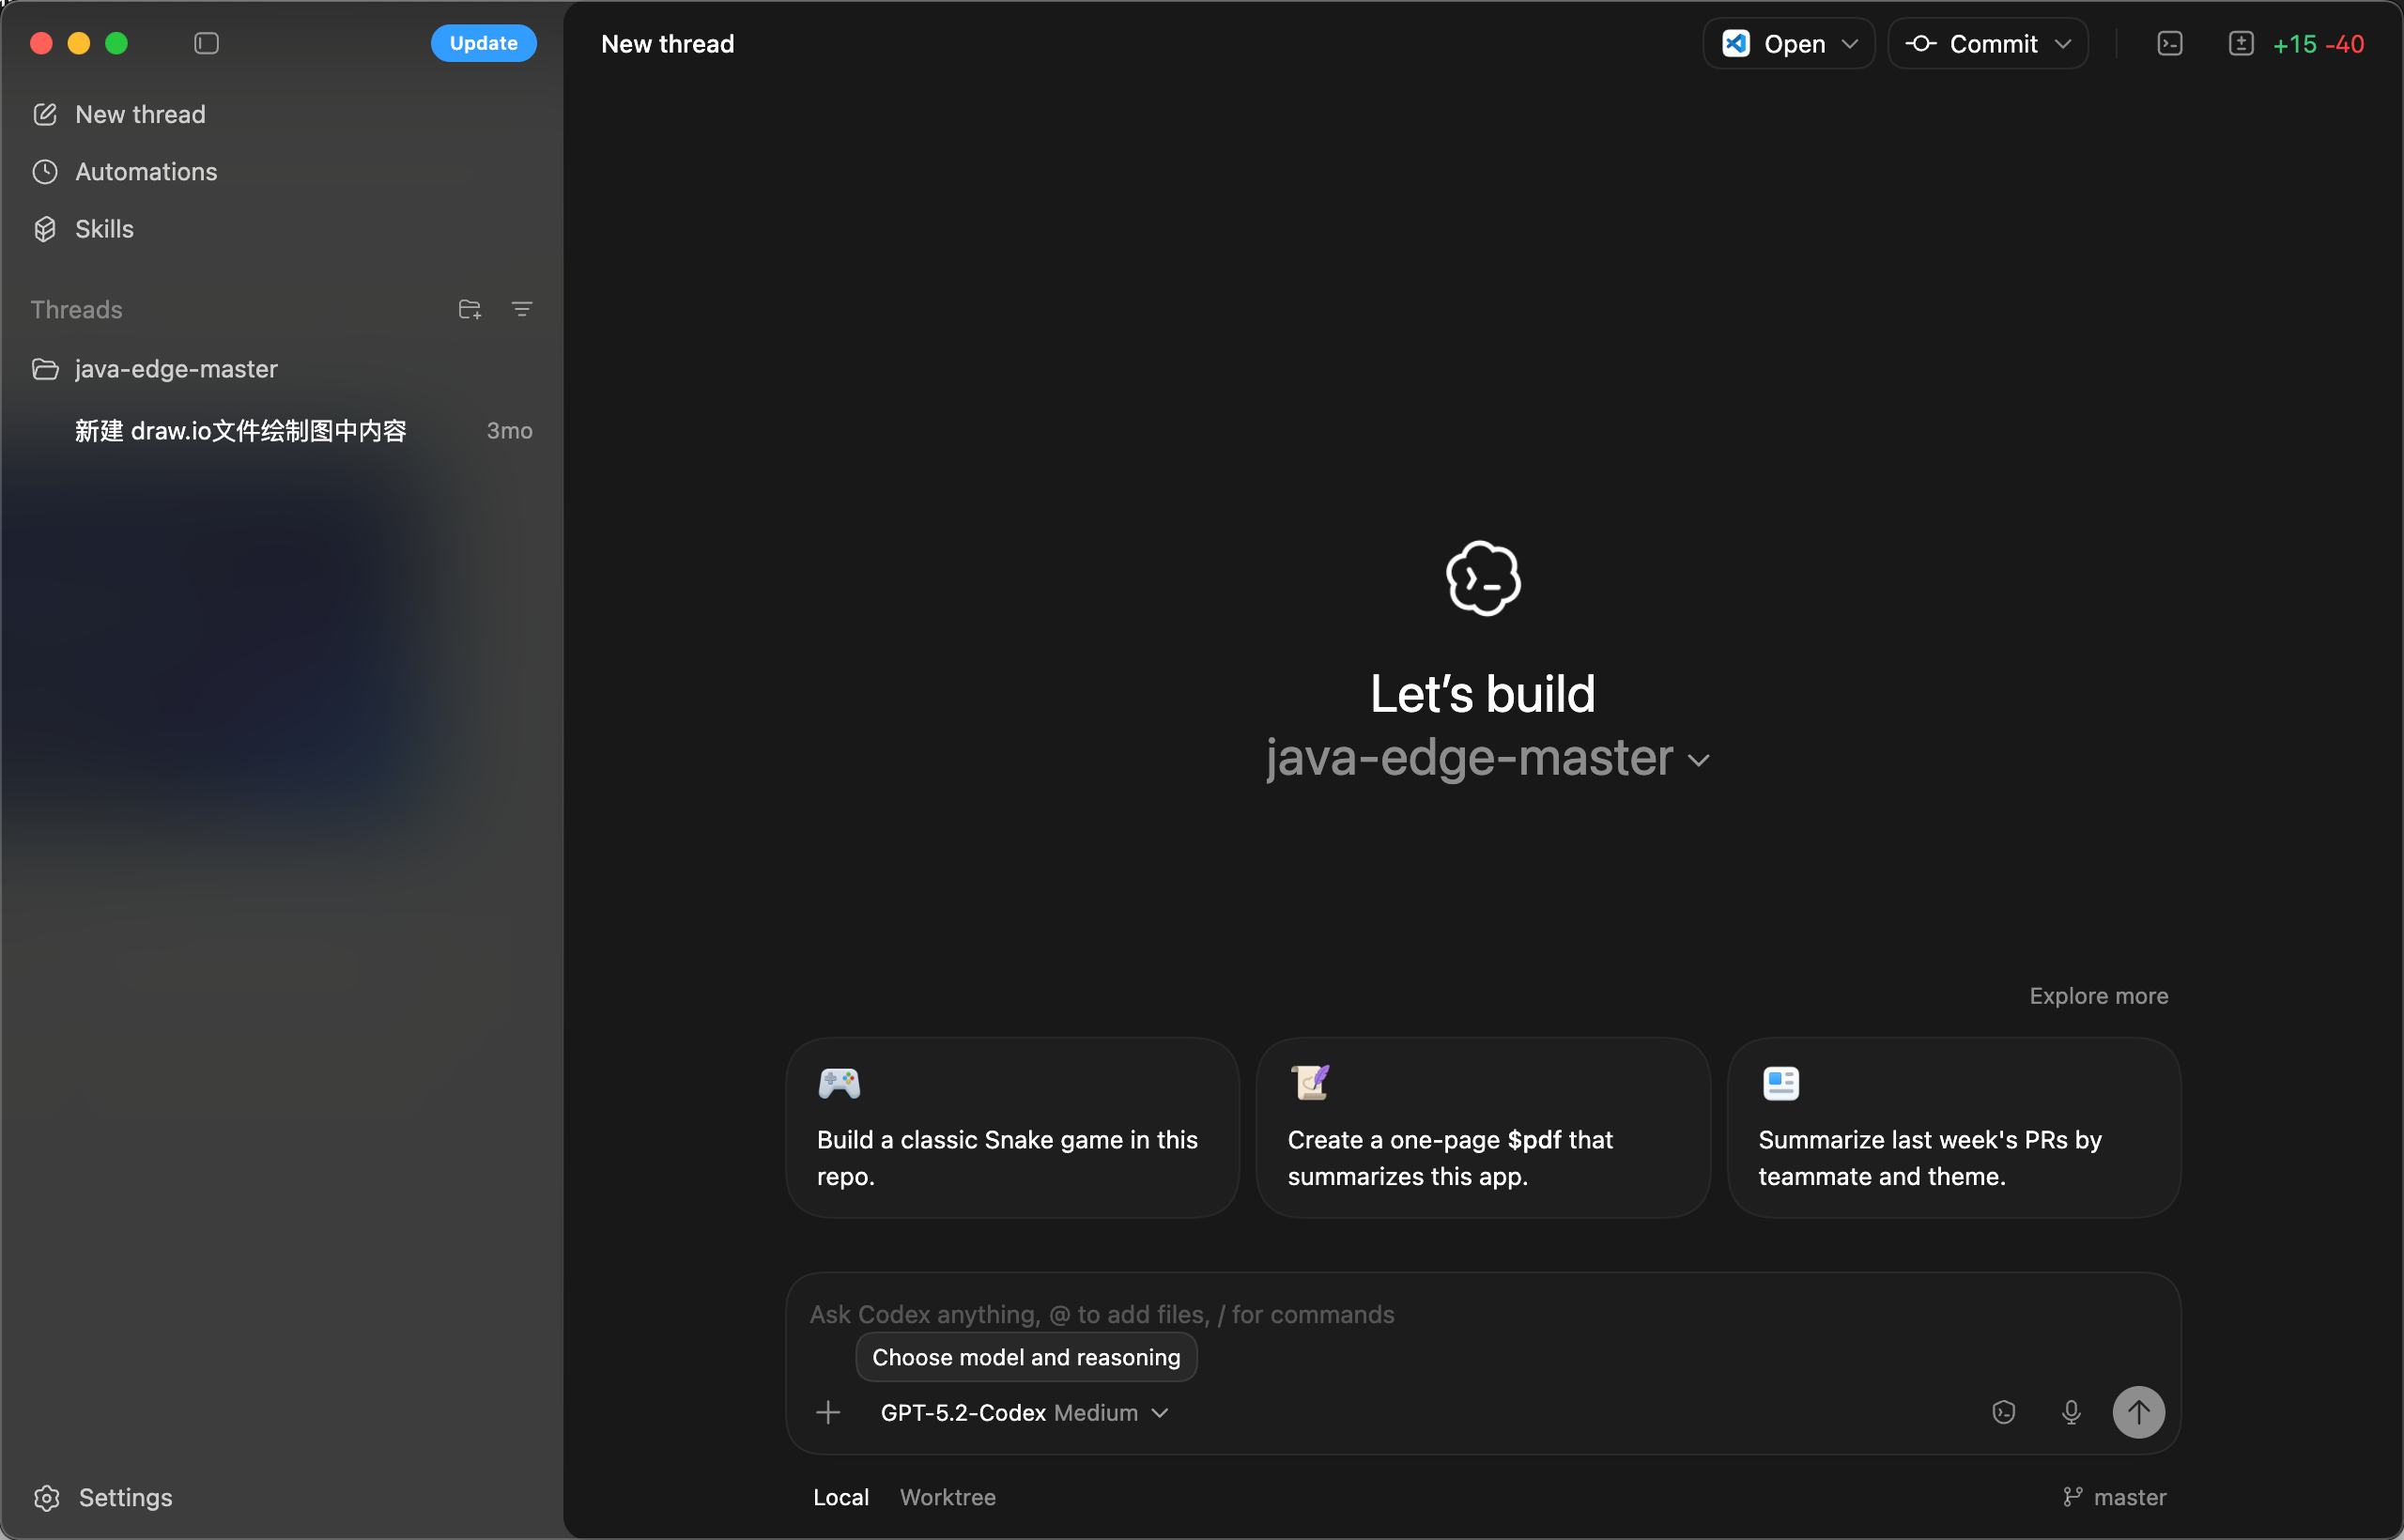Toggle the sidebar panel icon
This screenshot has width=2404, height=1540.
(206, 43)
